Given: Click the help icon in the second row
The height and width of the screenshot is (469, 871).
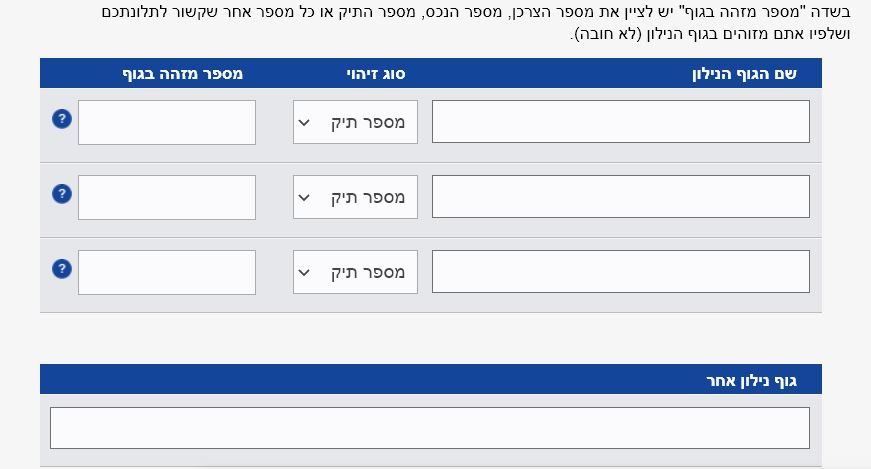Looking at the screenshot, I should click(x=61, y=194).
